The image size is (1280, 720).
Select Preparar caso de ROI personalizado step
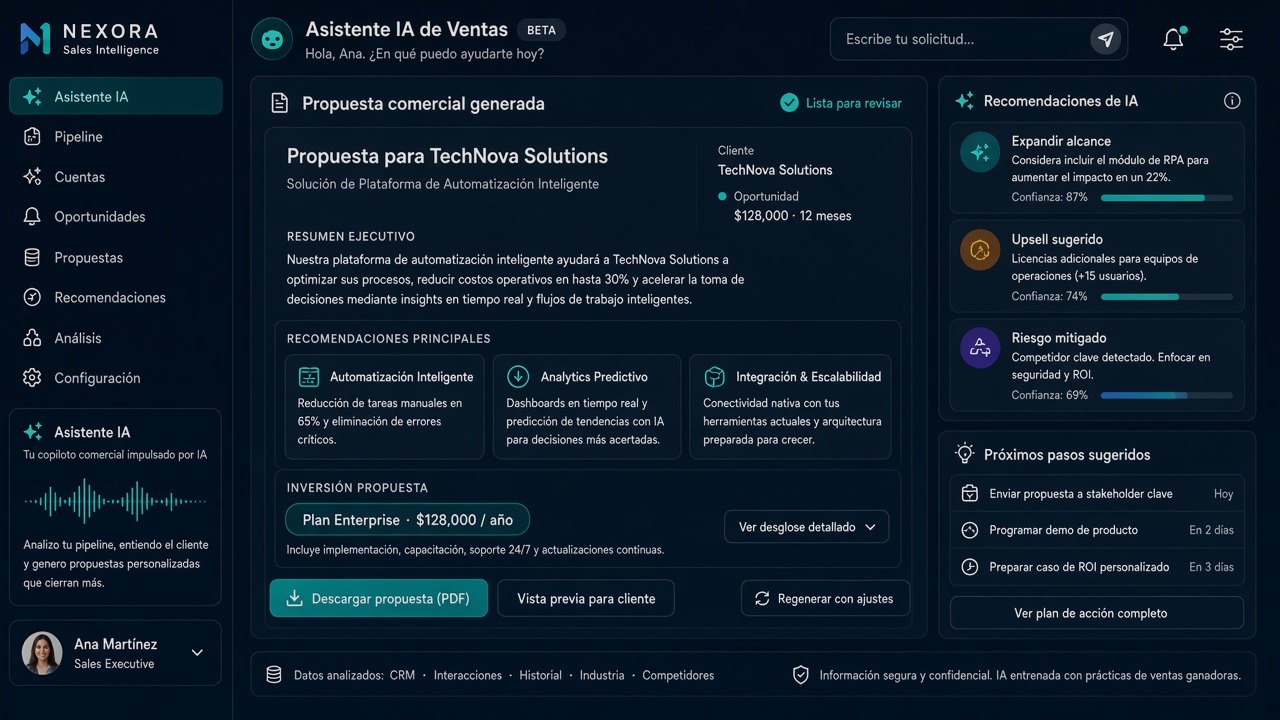click(x=1097, y=567)
